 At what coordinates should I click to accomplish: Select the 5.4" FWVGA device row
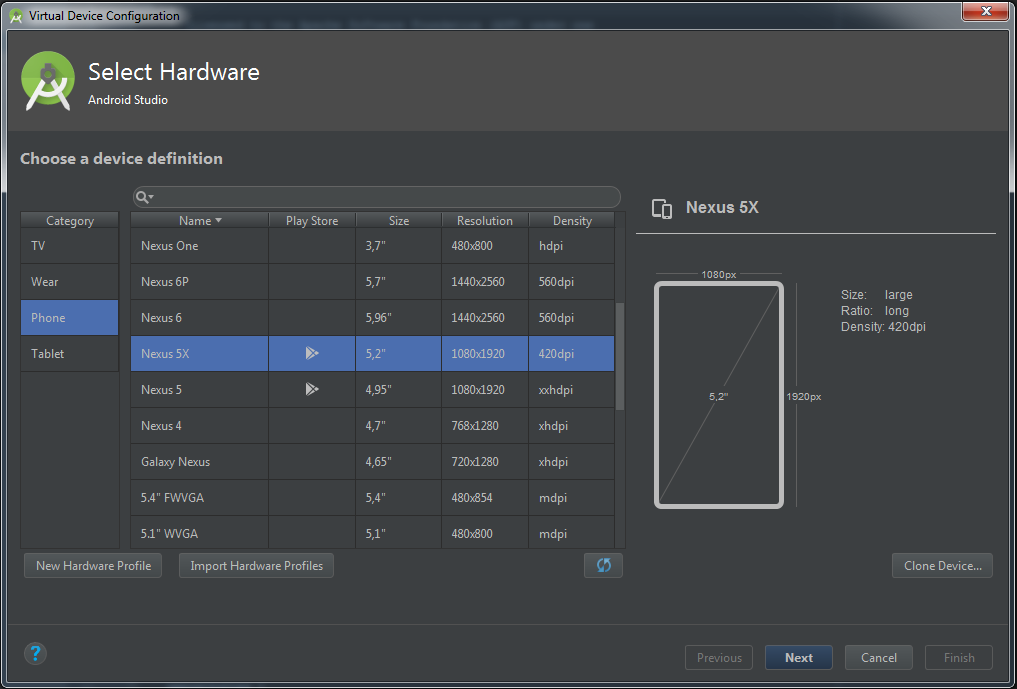[372, 498]
